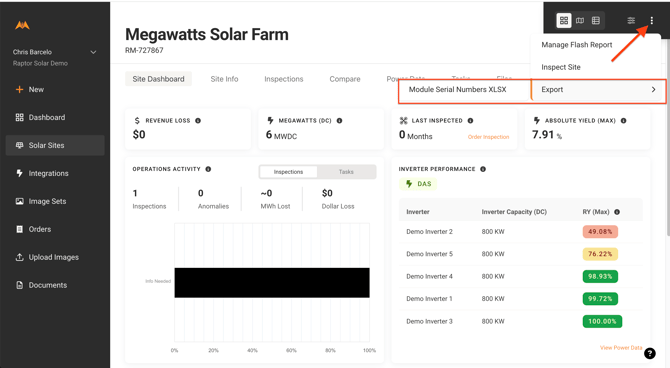This screenshot has width=670, height=368.
Task: Click the RM-727867 site ID text
Action: [x=144, y=50]
